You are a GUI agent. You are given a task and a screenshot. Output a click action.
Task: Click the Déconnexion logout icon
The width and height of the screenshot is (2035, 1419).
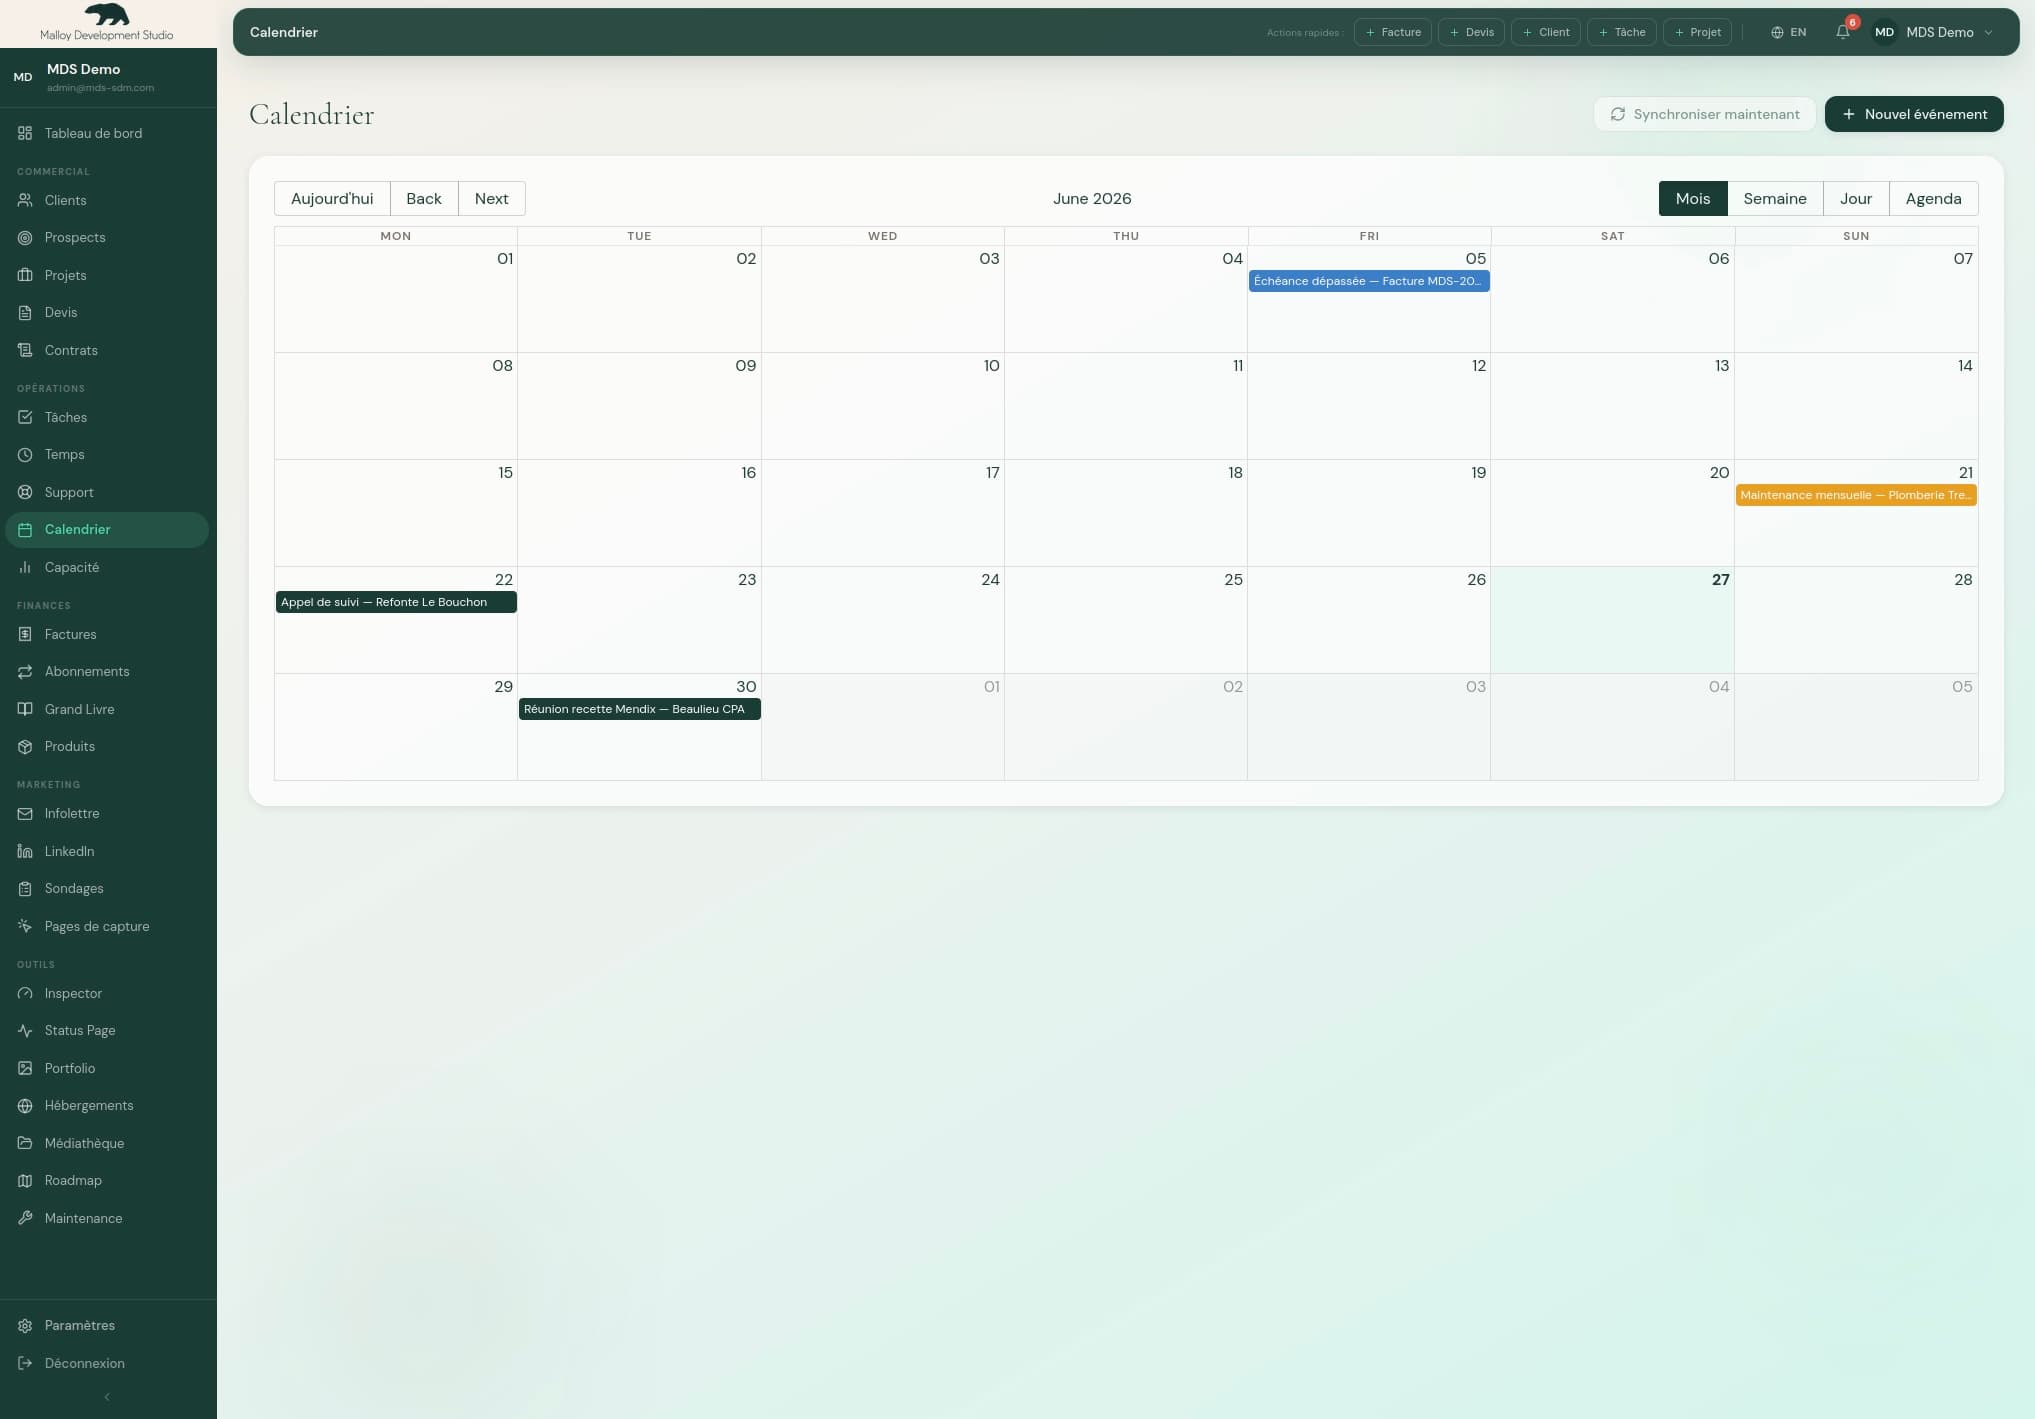coord(25,1363)
